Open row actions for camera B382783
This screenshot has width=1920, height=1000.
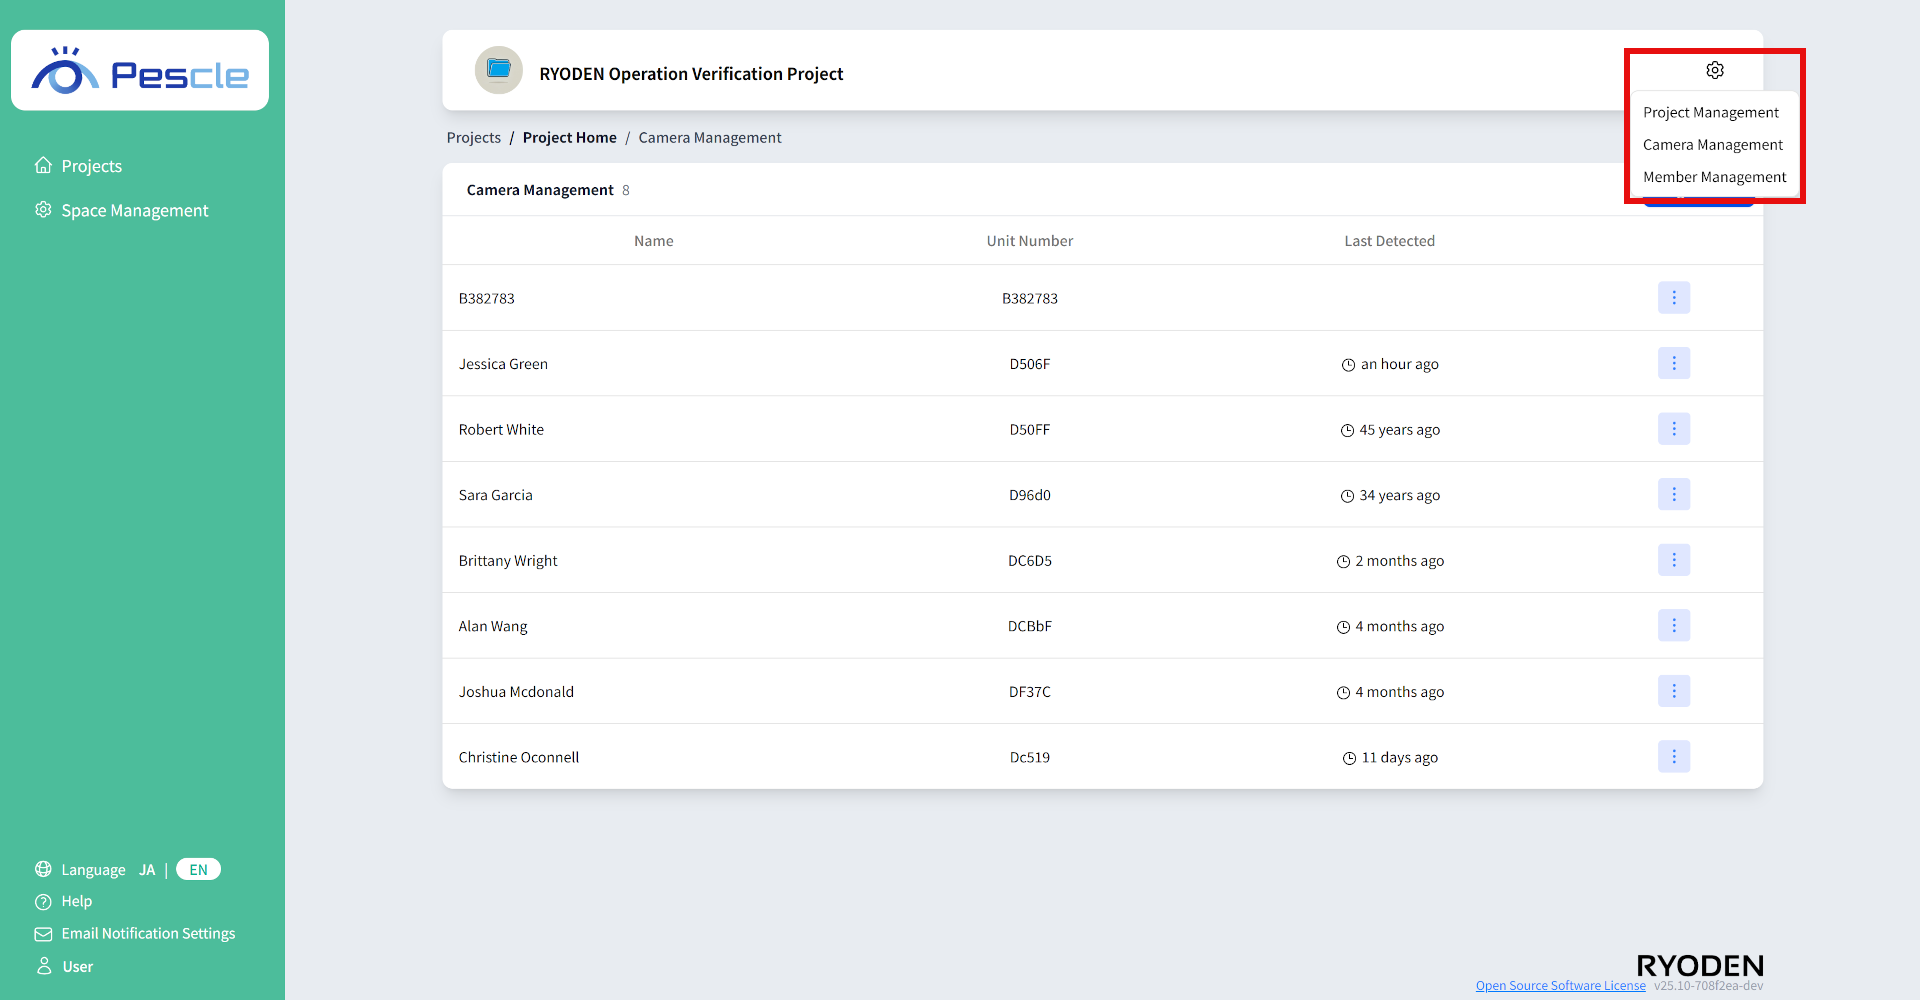tap(1673, 298)
